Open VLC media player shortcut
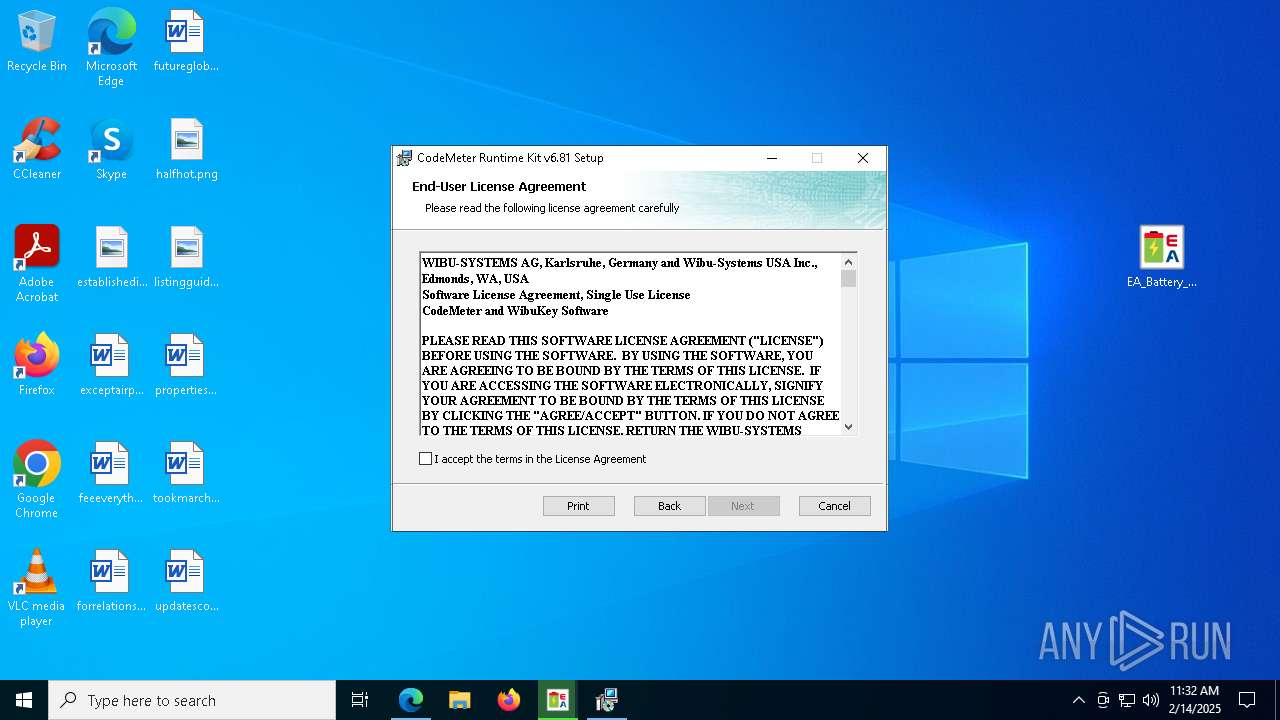Image resolution: width=1280 pixels, height=720 pixels. tap(37, 589)
